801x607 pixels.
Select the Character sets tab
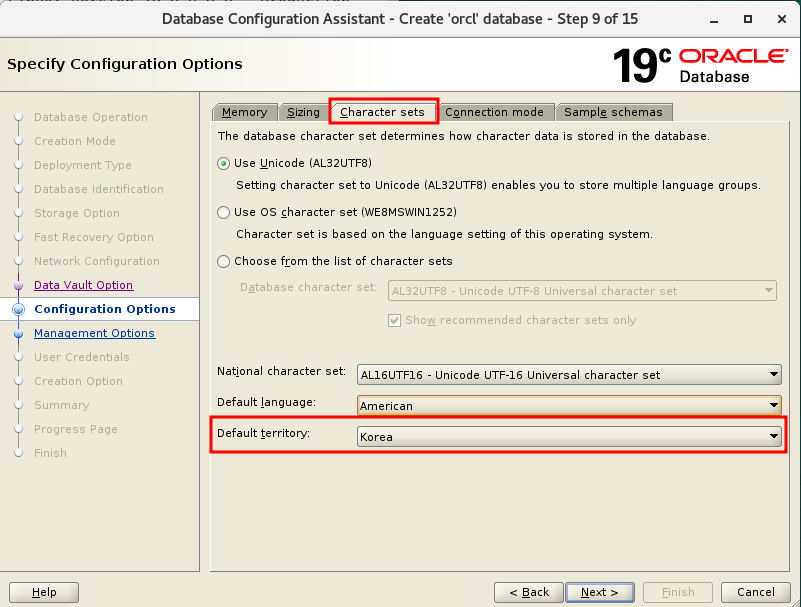[382, 112]
